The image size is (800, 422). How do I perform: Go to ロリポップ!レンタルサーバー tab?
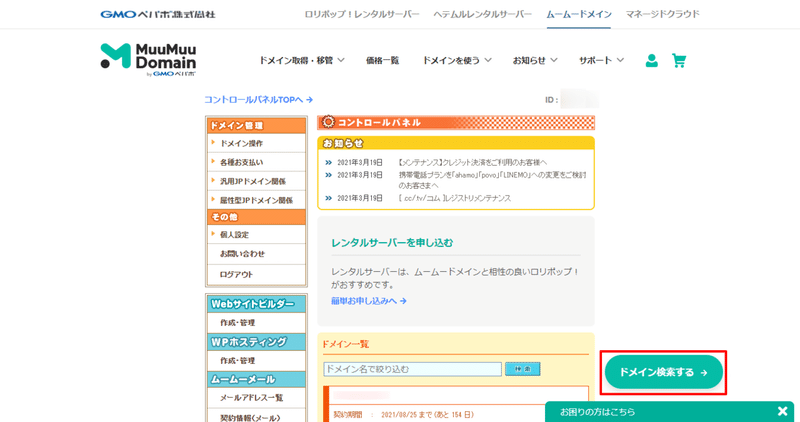pyautogui.click(x=362, y=14)
